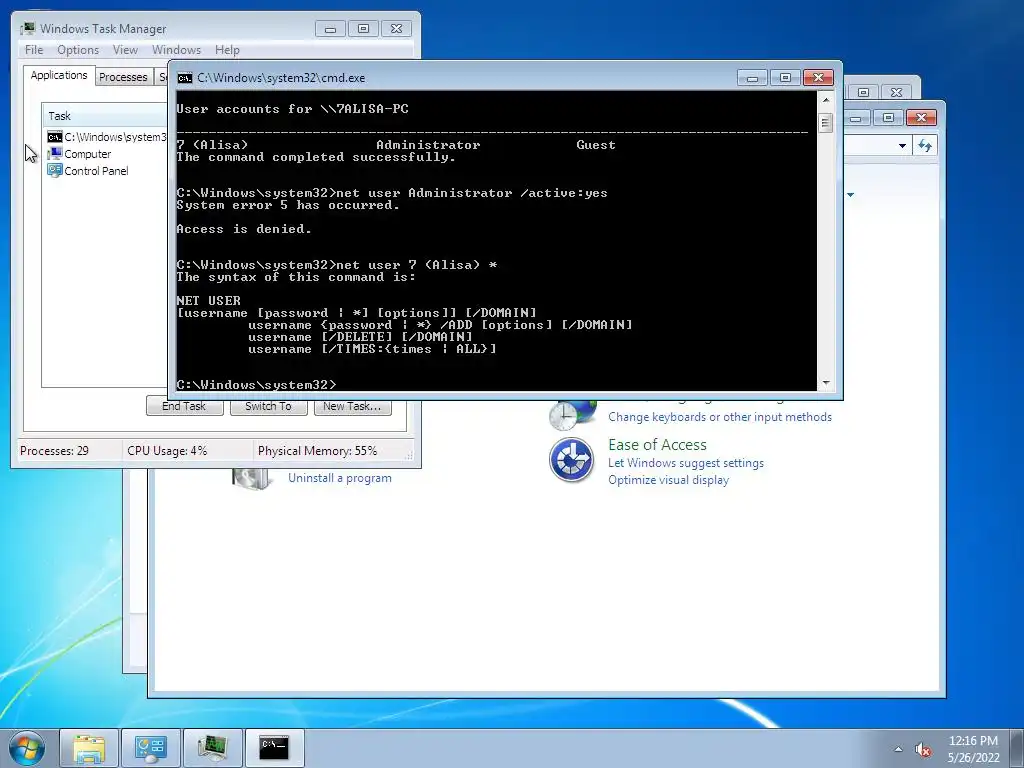Click the Processes: 29 status text
Screen dimensions: 1024x768
click(54, 451)
